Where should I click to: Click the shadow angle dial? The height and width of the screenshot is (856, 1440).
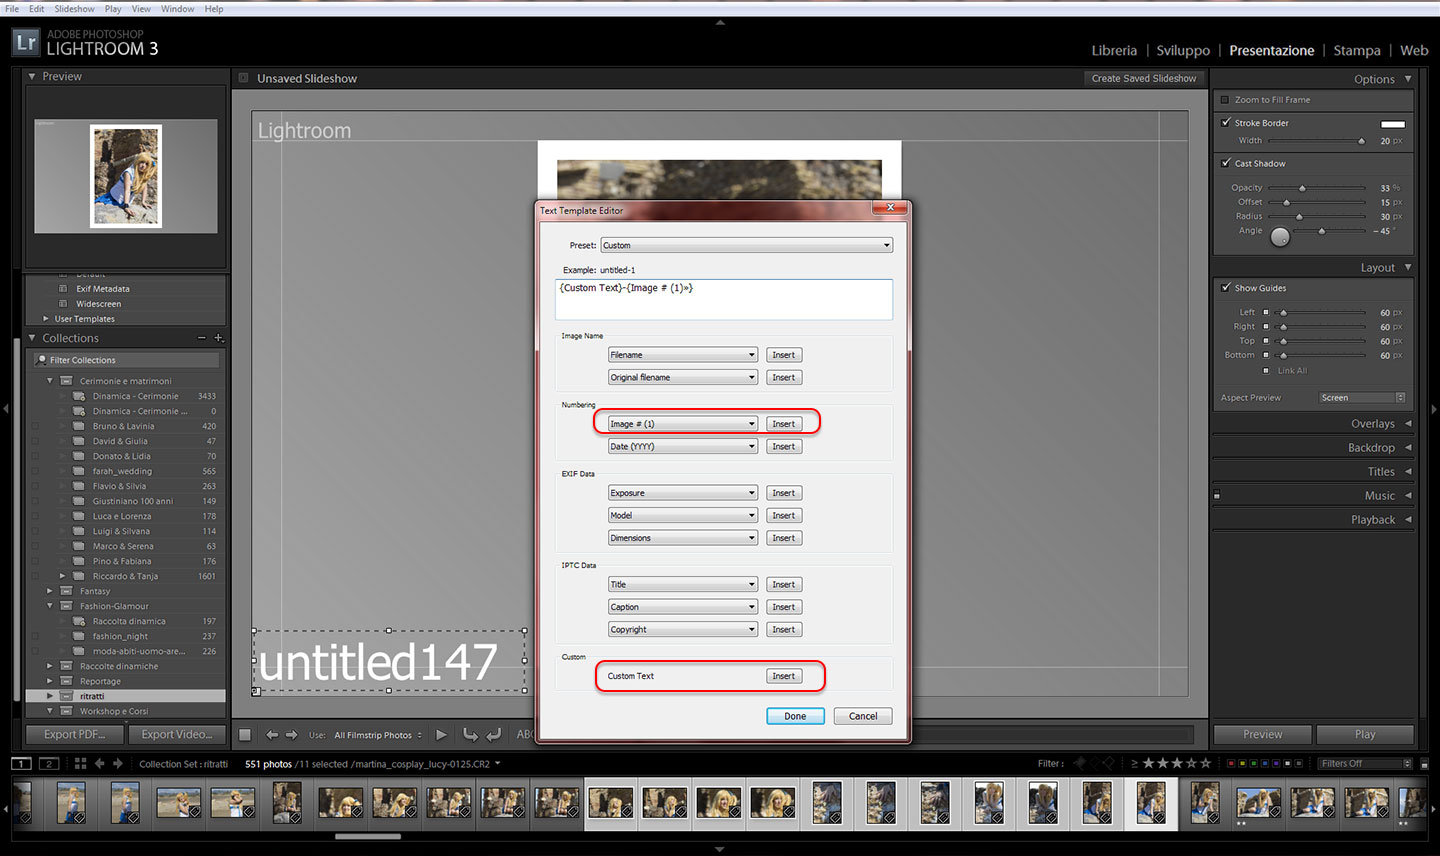[x=1280, y=237]
